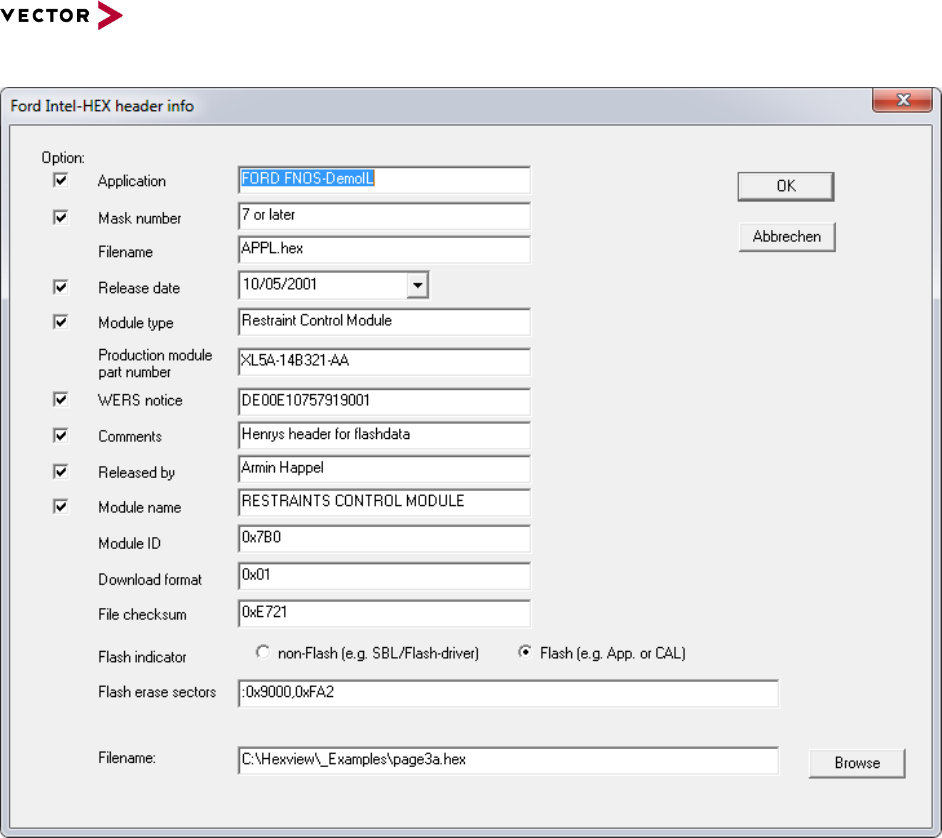Toggle the Released by checkbox
Image resolution: width=942 pixels, height=838 pixels.
[x=61, y=472]
